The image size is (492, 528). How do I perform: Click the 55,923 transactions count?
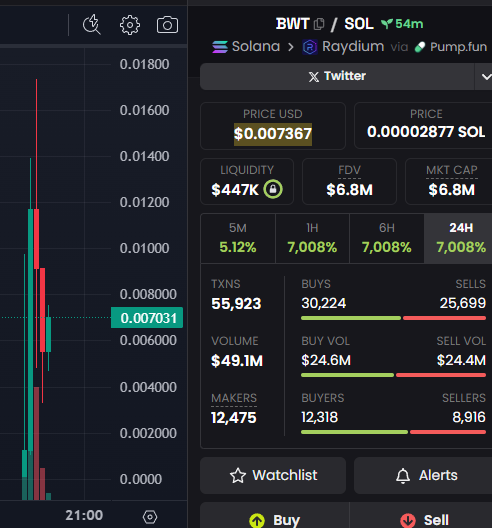pyautogui.click(x=236, y=304)
